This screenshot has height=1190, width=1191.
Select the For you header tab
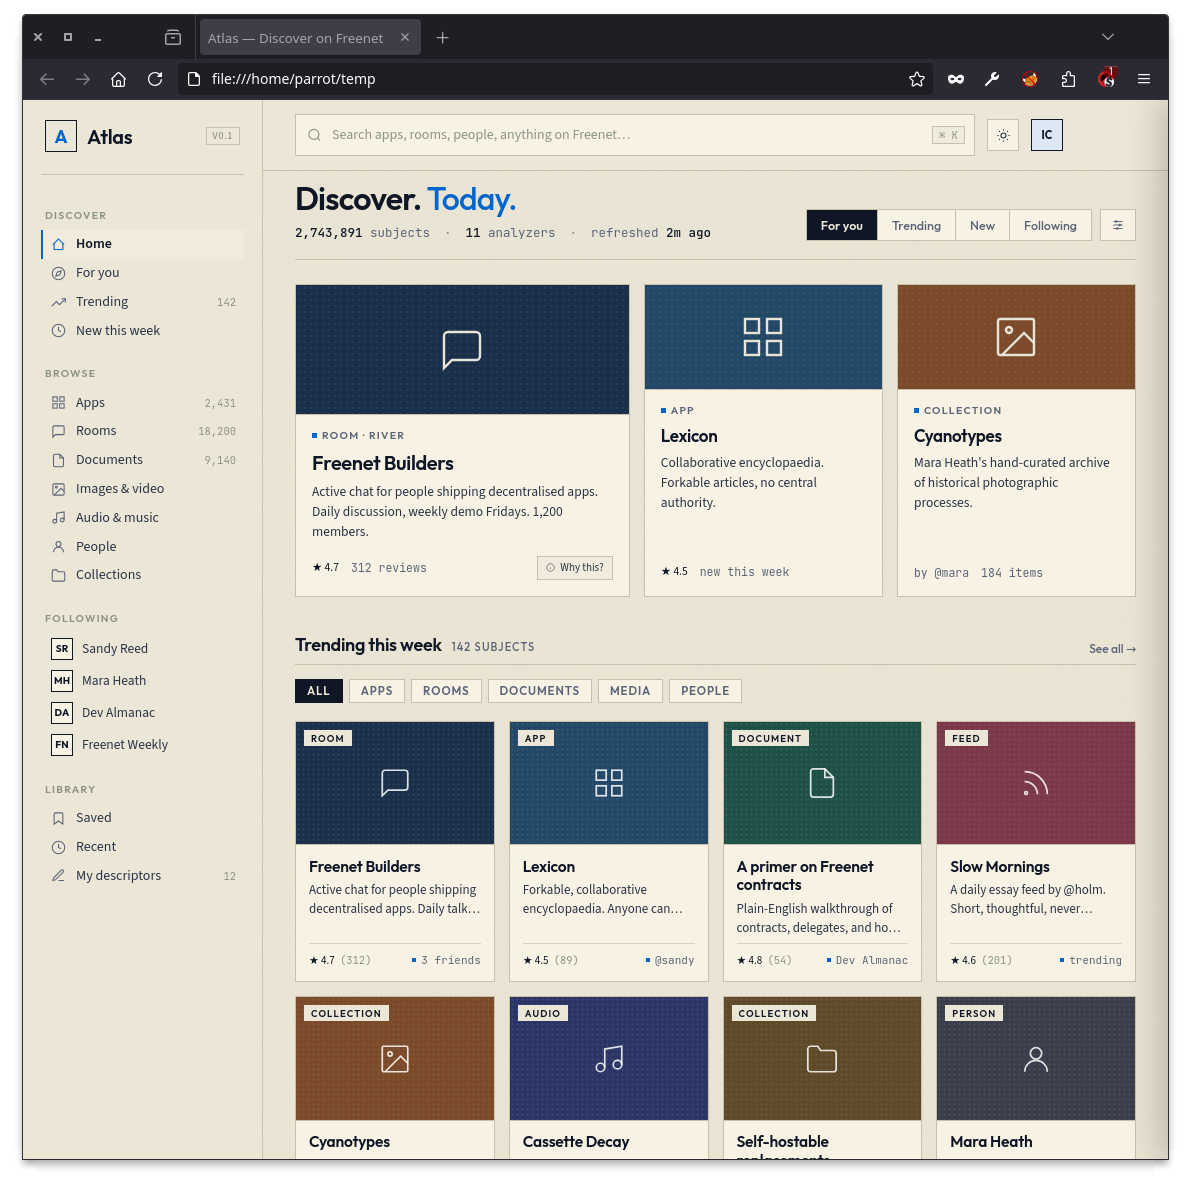pos(842,226)
